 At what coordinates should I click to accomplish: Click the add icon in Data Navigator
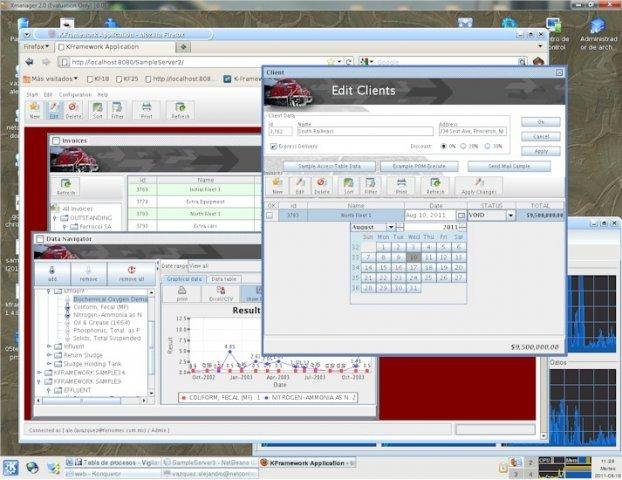pyautogui.click(x=52, y=272)
